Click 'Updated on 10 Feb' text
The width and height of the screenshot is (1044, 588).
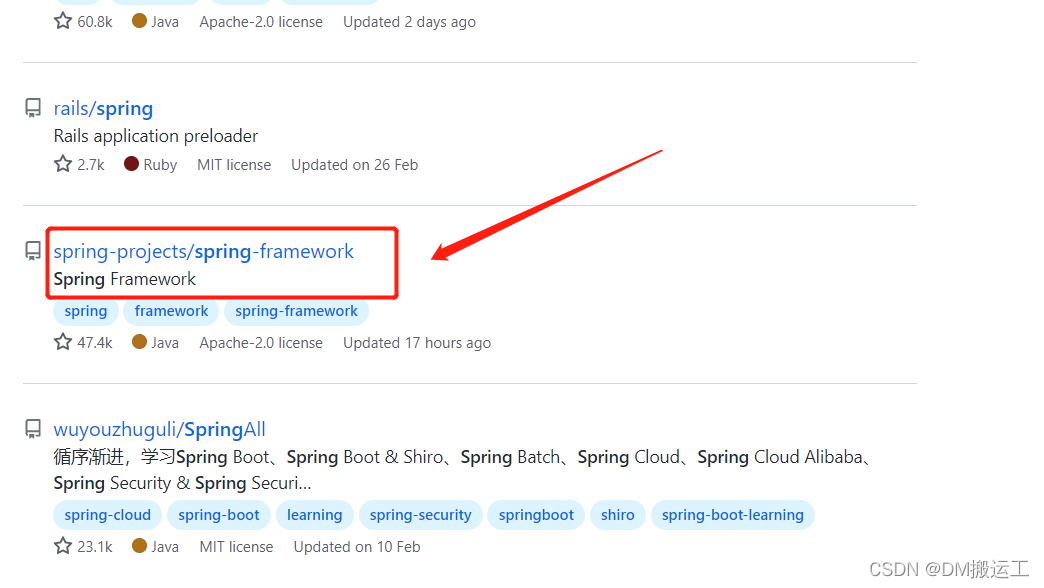pyautogui.click(x=357, y=547)
